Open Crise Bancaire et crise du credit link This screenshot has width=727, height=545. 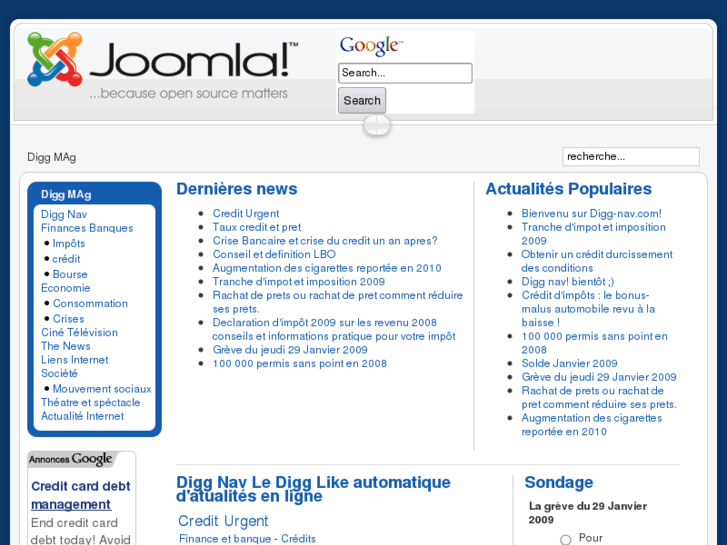tap(325, 241)
